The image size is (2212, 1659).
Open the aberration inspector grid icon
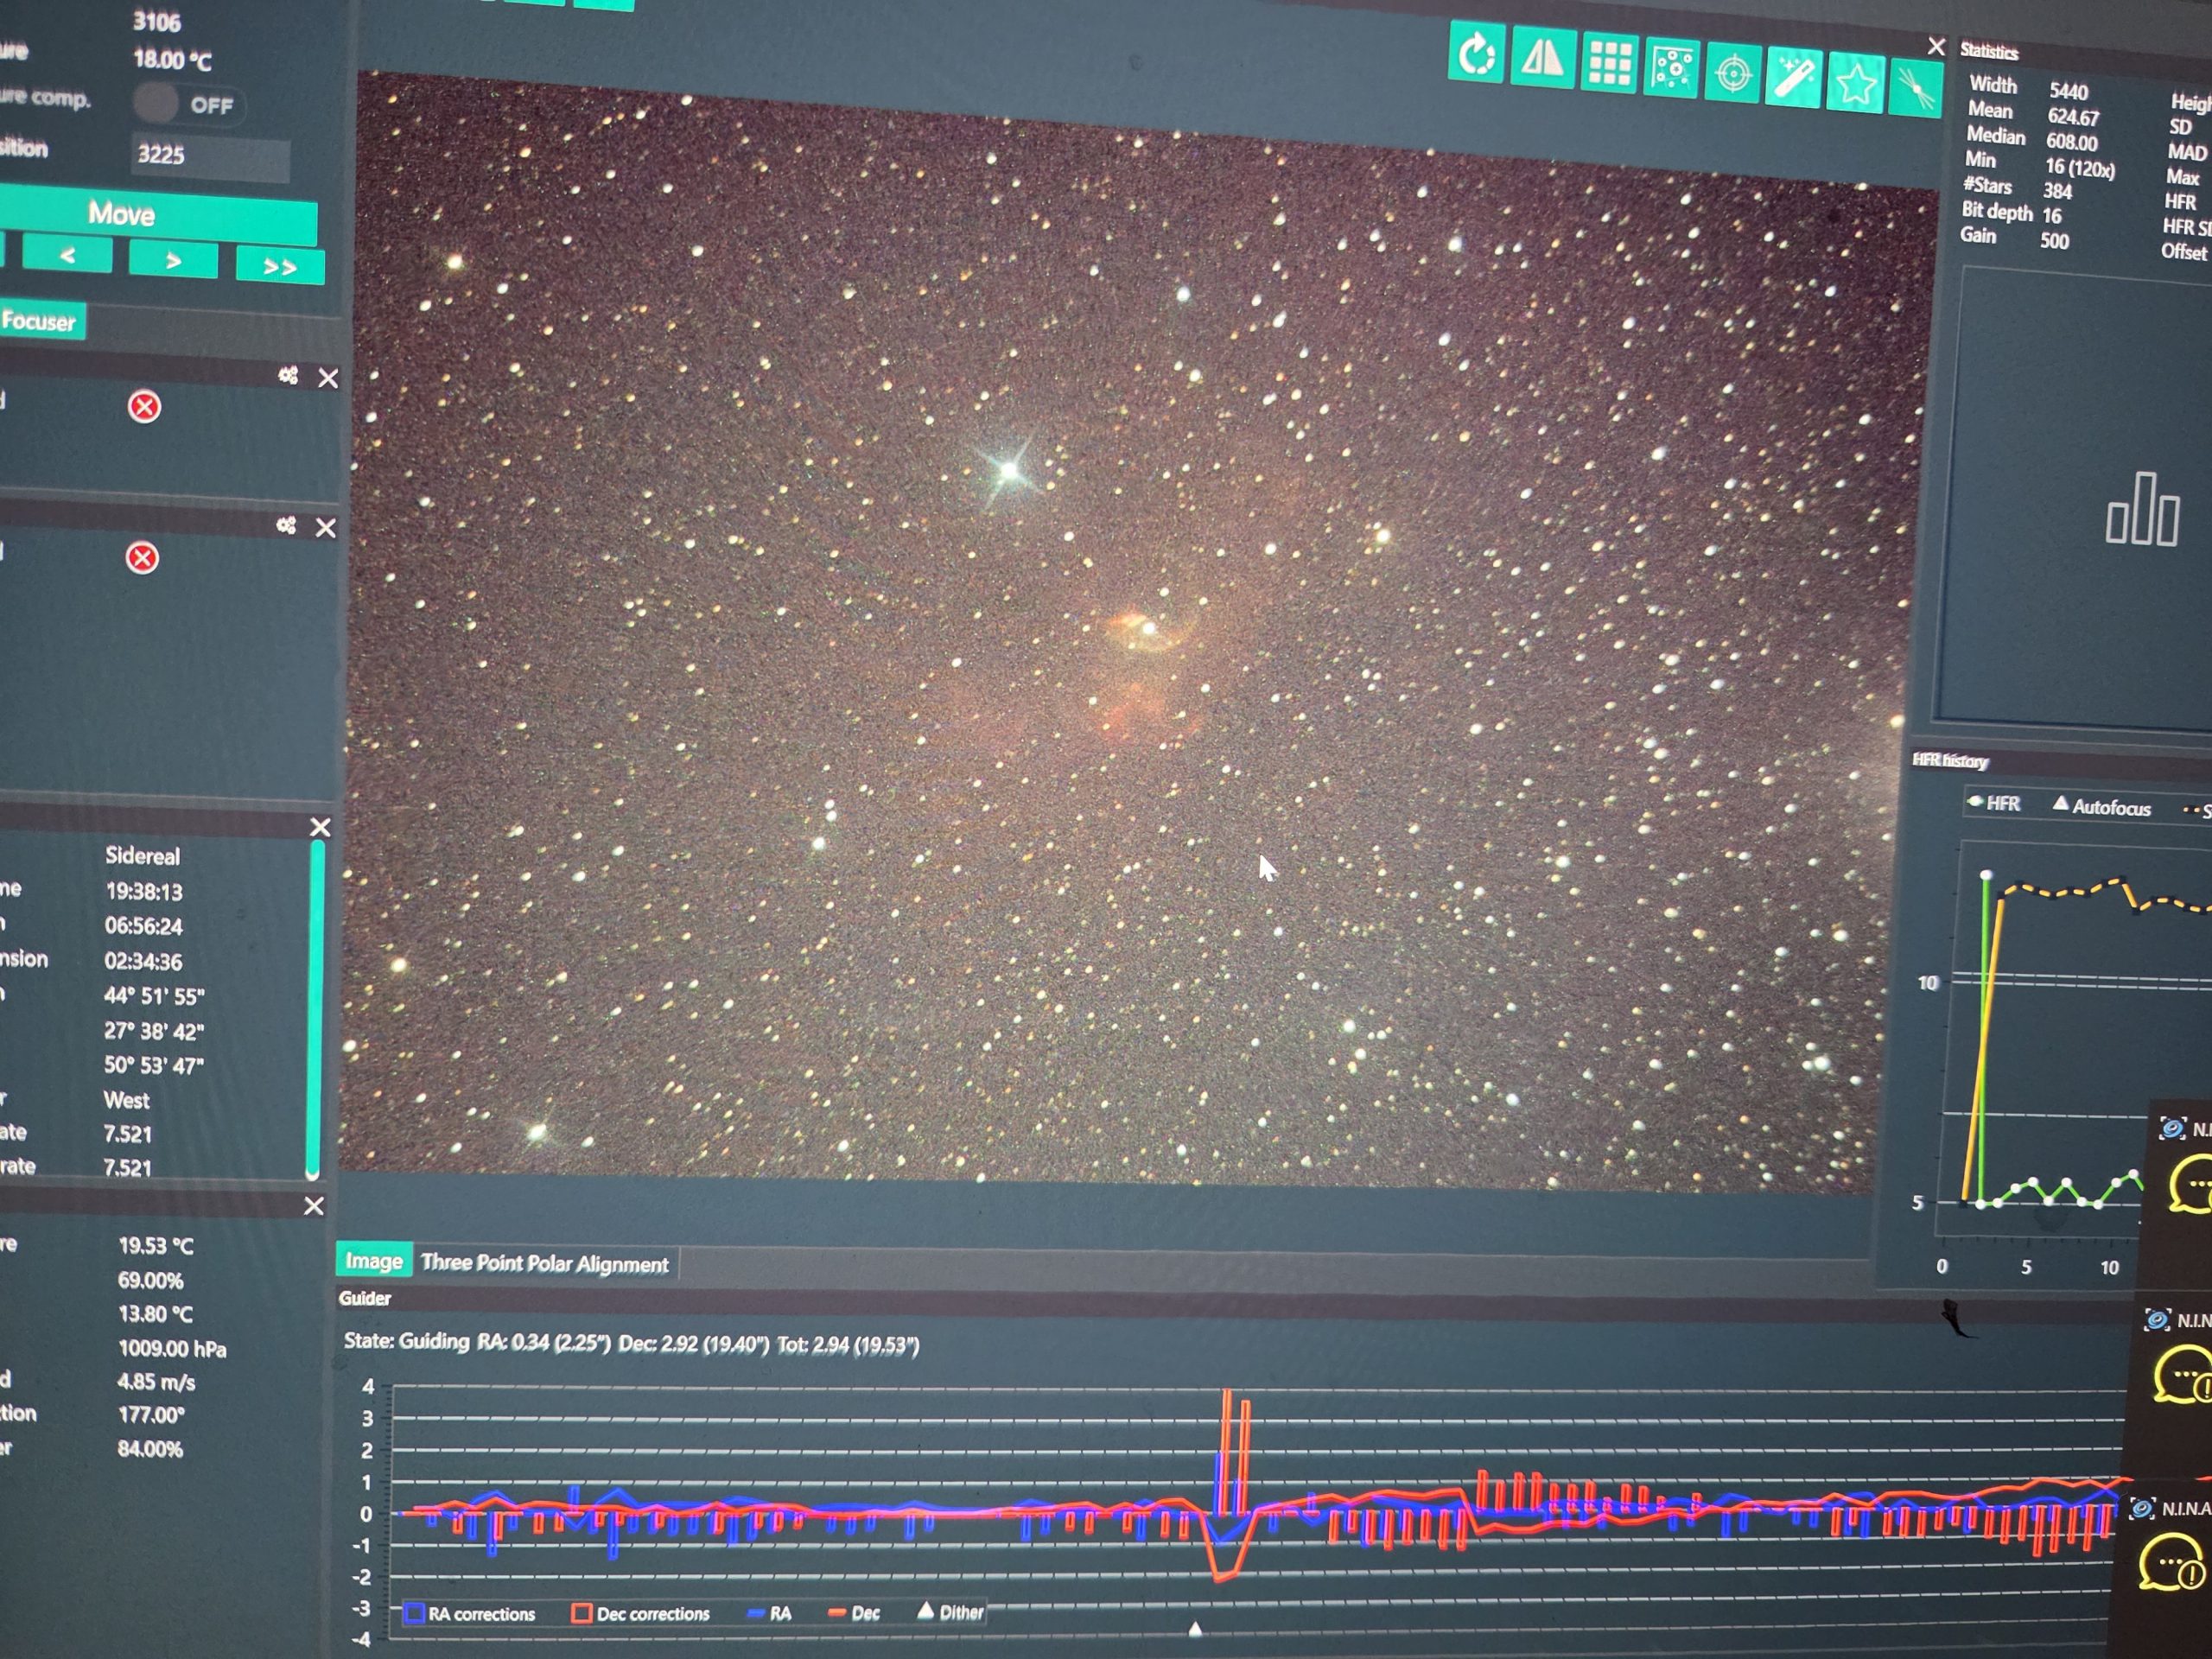(1609, 64)
